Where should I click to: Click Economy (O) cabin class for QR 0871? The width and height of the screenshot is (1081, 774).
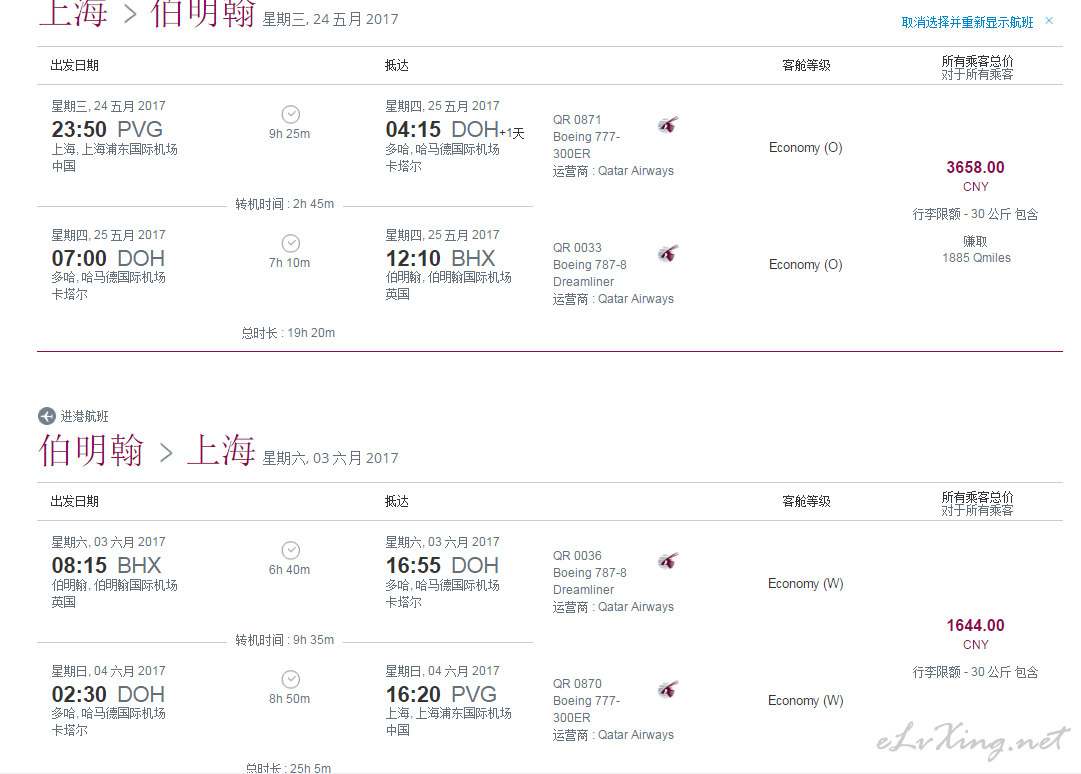805,148
